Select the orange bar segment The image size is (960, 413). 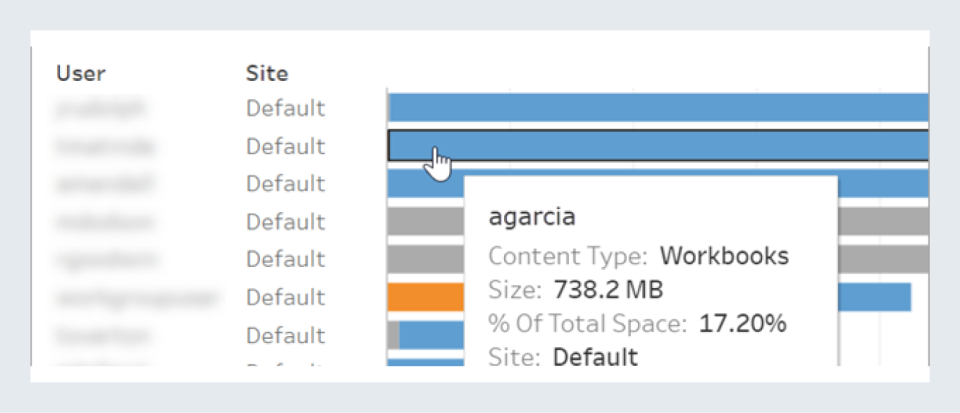pos(426,297)
